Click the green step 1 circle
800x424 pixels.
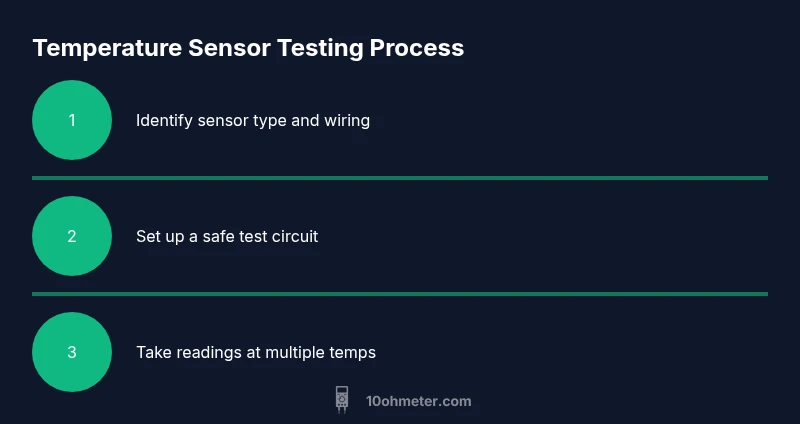pos(72,121)
